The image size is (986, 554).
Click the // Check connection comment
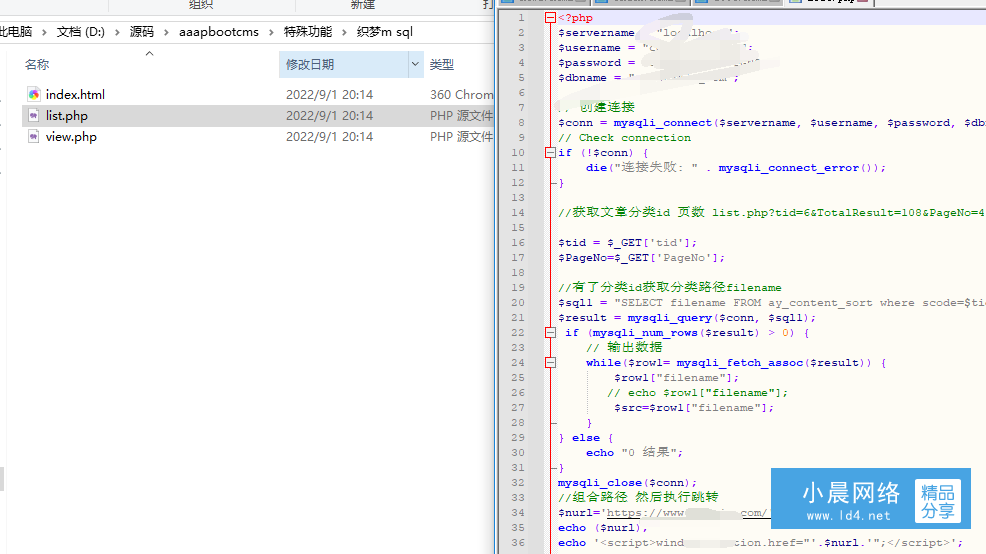(624, 138)
